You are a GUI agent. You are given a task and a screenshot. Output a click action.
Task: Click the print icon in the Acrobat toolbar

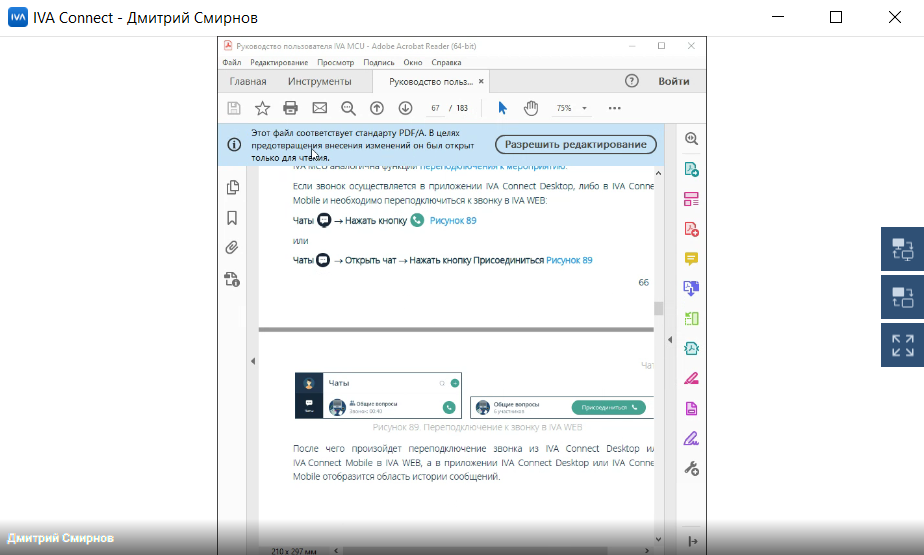tap(290, 108)
